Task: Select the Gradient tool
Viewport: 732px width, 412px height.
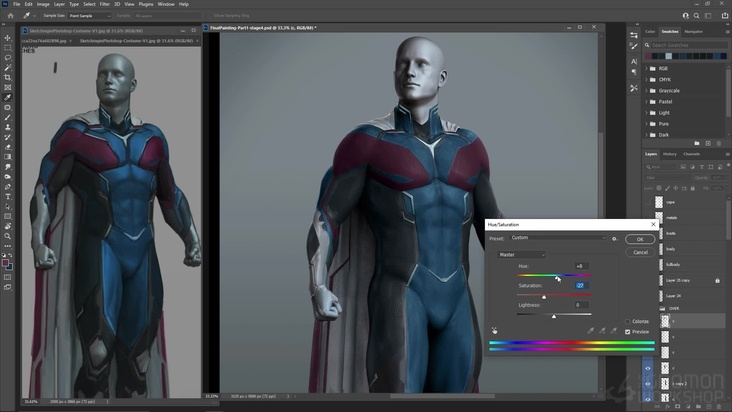Action: point(7,157)
